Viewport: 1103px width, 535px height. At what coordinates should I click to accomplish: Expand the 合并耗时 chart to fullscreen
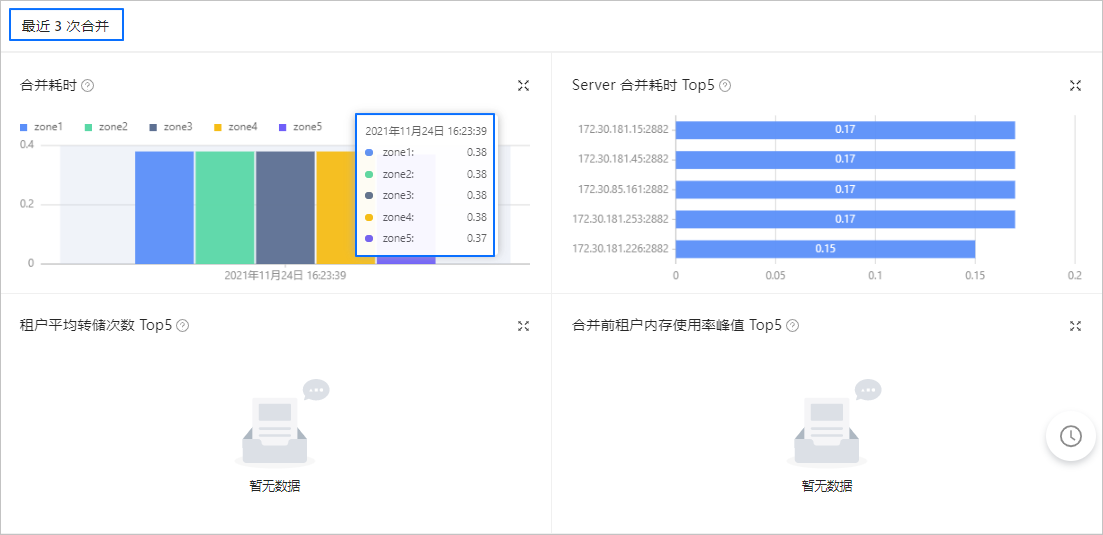[x=523, y=86]
